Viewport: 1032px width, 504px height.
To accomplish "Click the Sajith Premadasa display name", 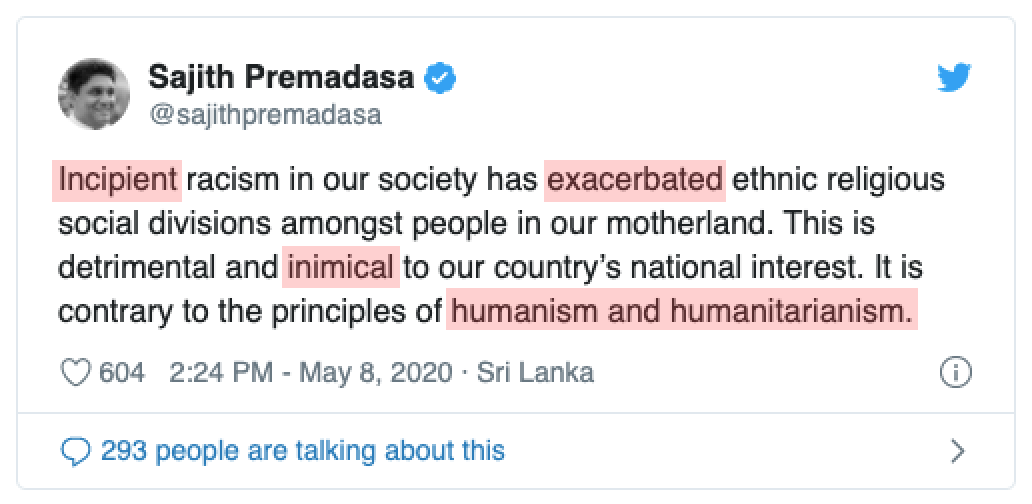I will [281, 78].
